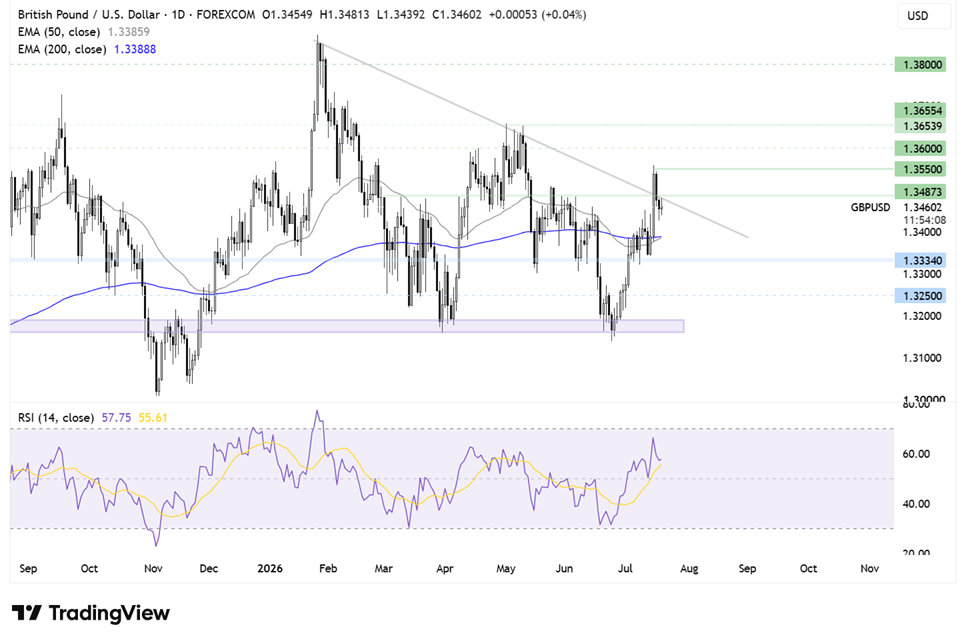Select the 1.32500 support level tag
Screen dimensions: 966x643
(920, 296)
